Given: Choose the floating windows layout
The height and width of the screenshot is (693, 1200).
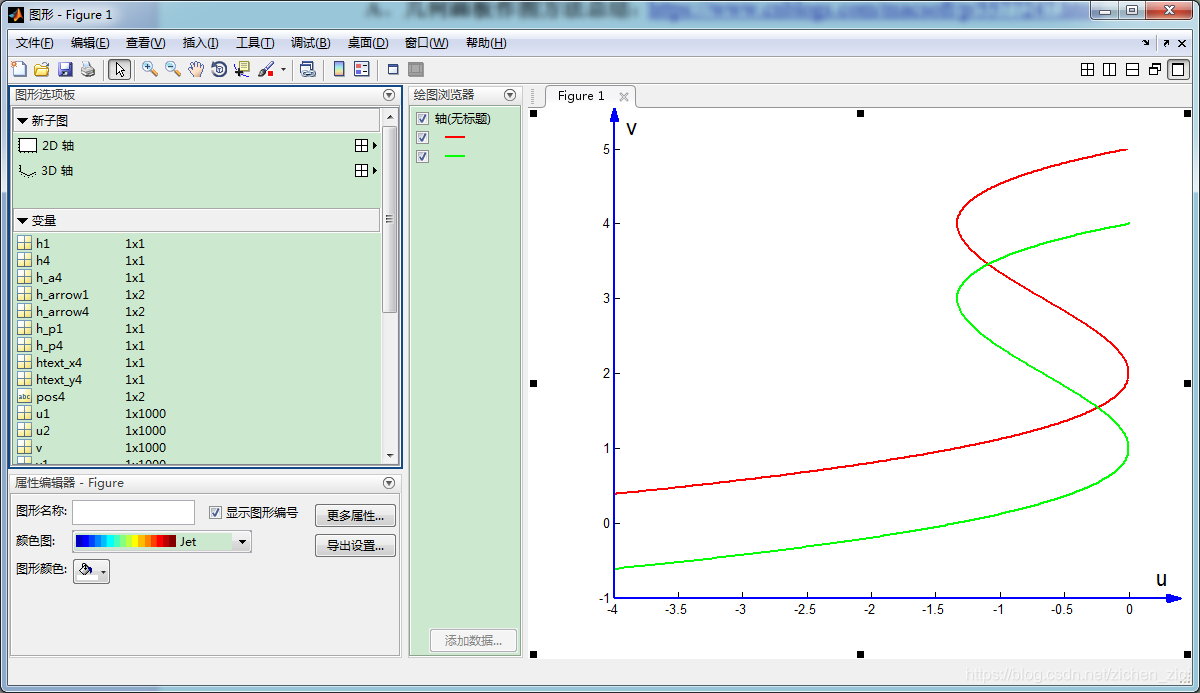Looking at the screenshot, I should [1155, 70].
